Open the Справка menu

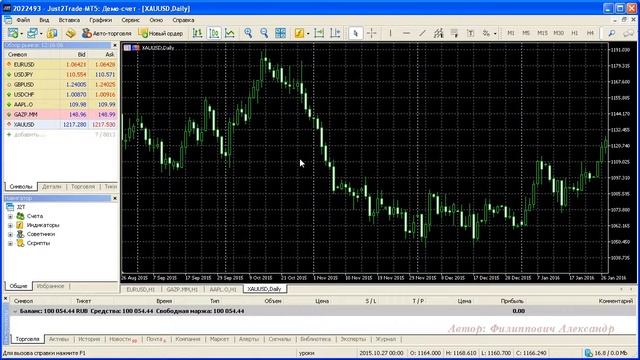(x=183, y=20)
